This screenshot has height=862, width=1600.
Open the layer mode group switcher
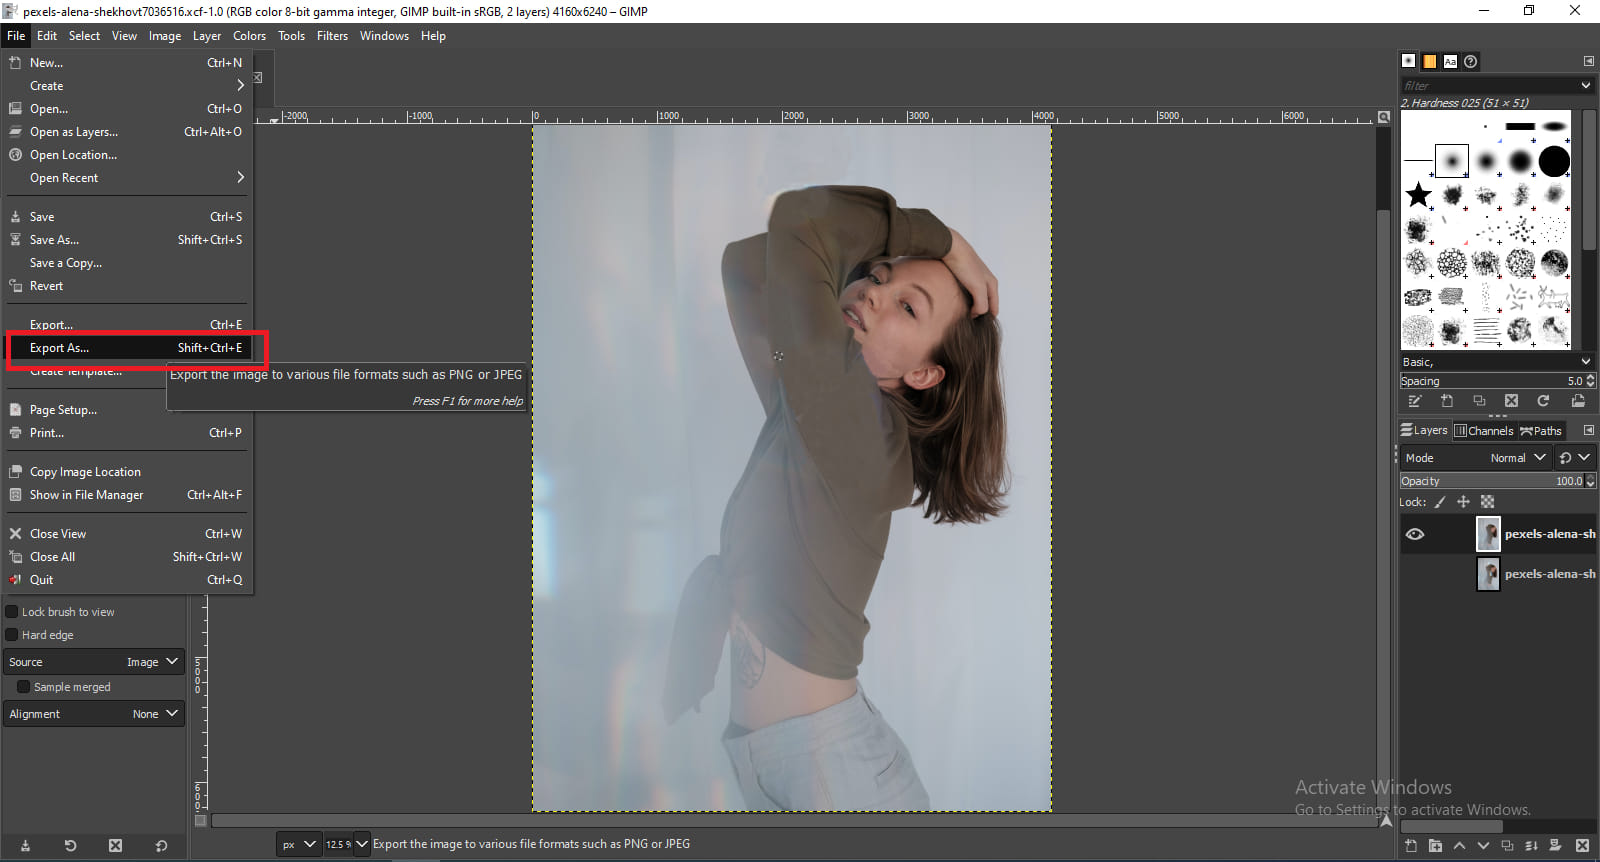pyautogui.click(x=1573, y=458)
